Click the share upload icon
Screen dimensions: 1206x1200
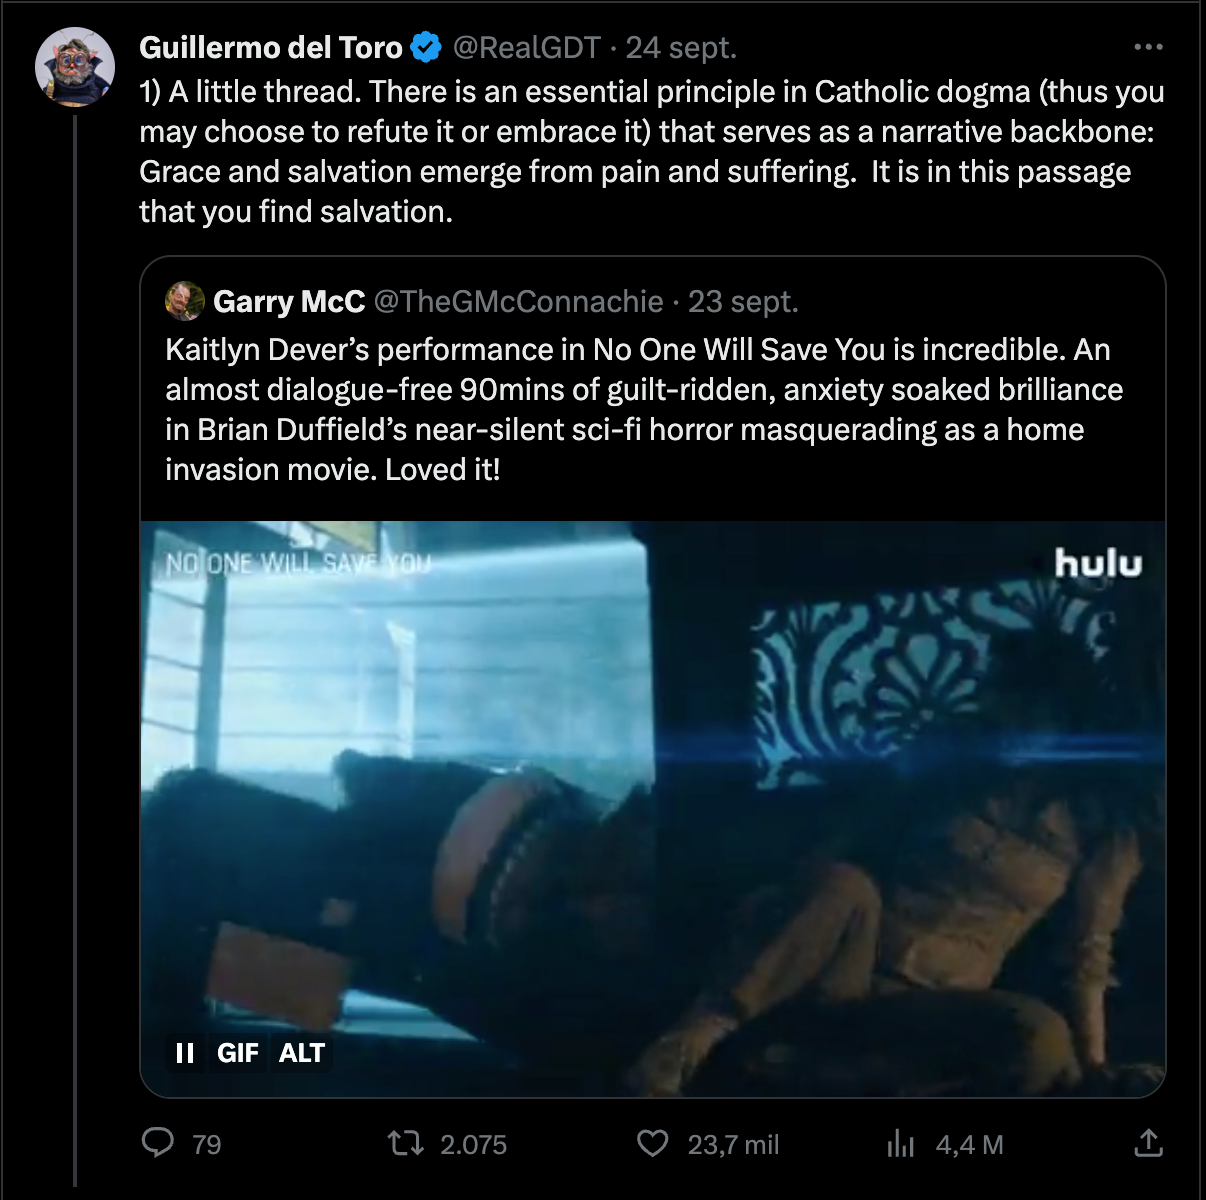click(x=1148, y=1142)
